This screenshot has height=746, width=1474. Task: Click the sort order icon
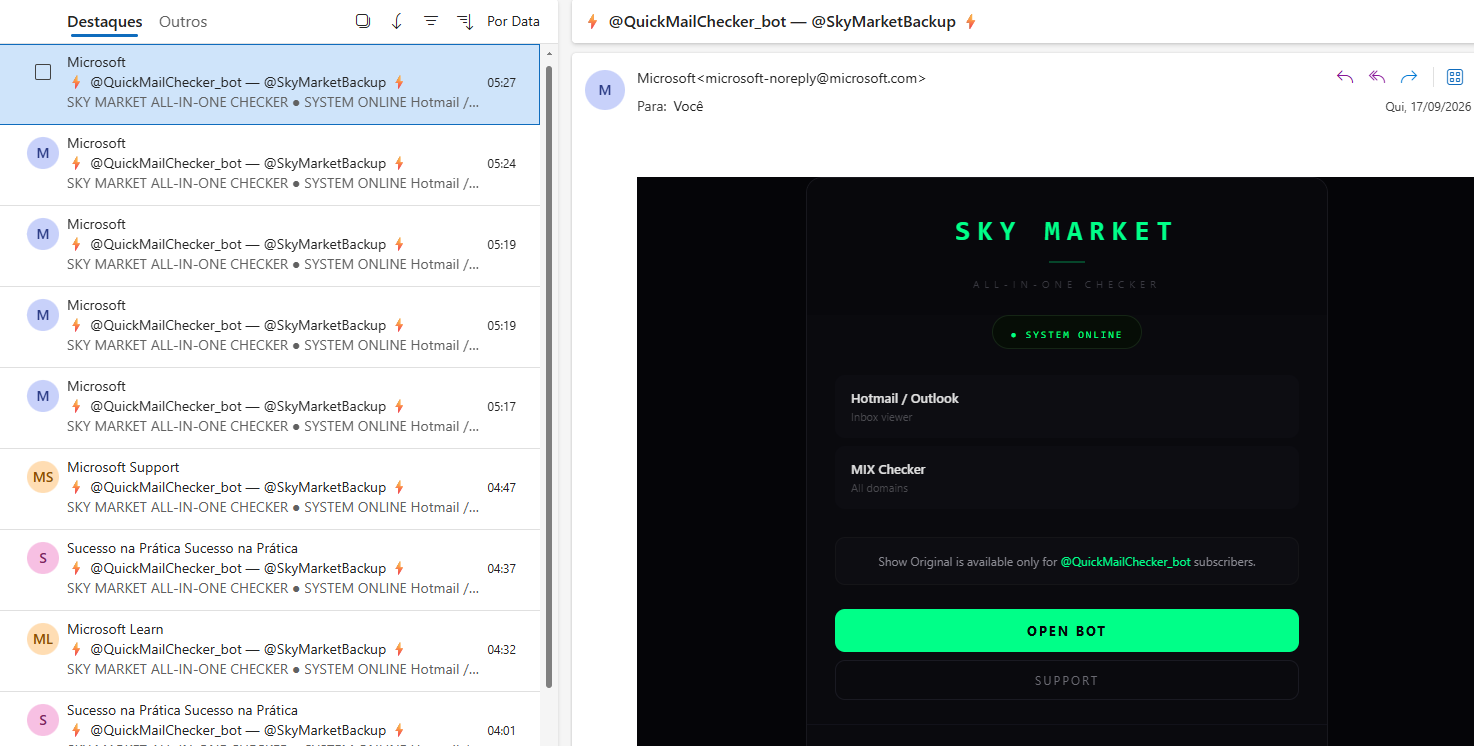[x=465, y=21]
